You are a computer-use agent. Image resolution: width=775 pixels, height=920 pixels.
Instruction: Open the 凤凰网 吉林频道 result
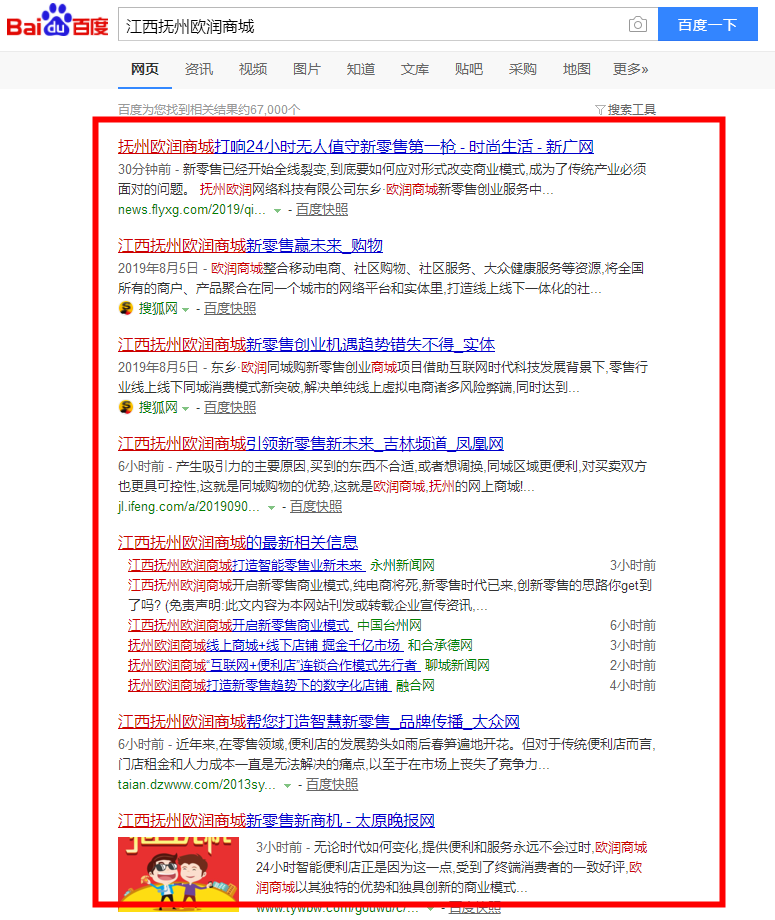click(310, 443)
